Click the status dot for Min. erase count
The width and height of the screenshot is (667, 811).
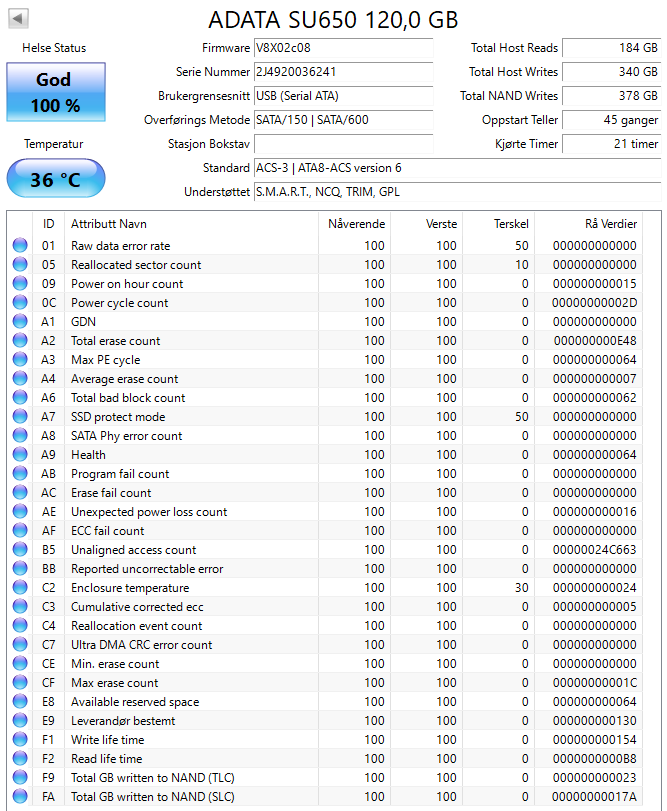(x=20, y=663)
